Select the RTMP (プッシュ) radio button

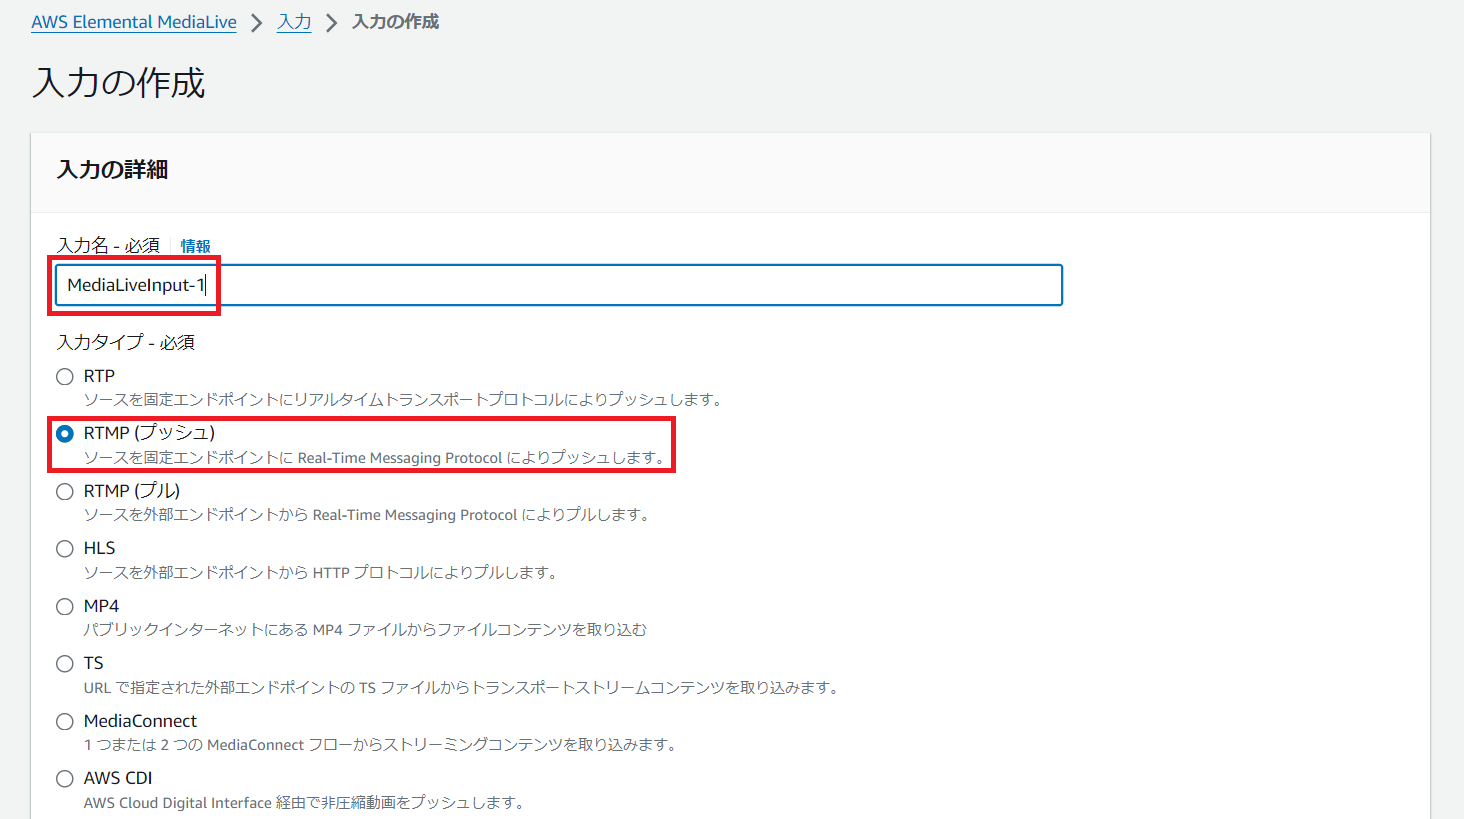[65, 434]
